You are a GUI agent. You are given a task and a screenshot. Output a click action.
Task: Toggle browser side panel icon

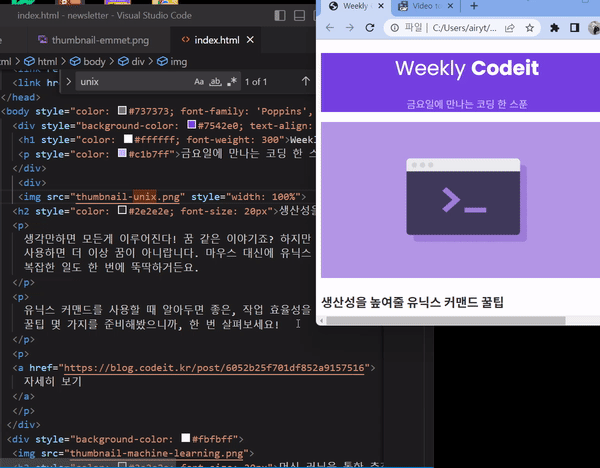click(x=574, y=28)
